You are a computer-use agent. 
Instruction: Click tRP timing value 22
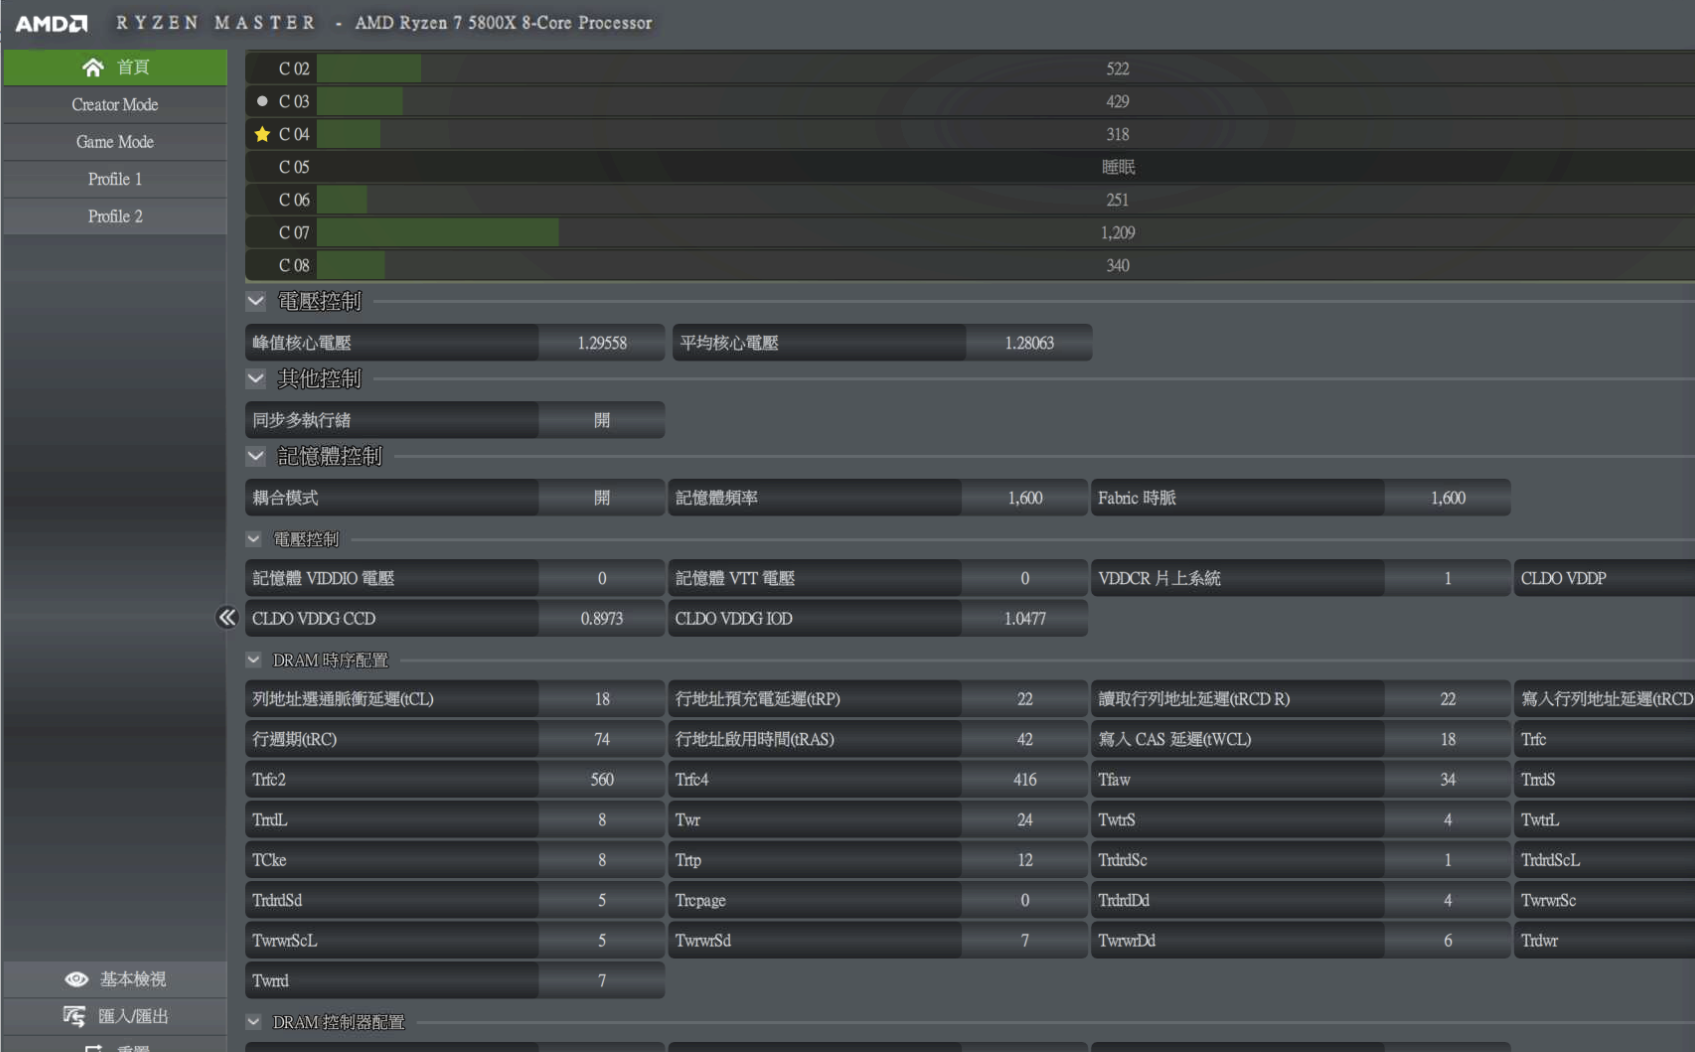1025,699
